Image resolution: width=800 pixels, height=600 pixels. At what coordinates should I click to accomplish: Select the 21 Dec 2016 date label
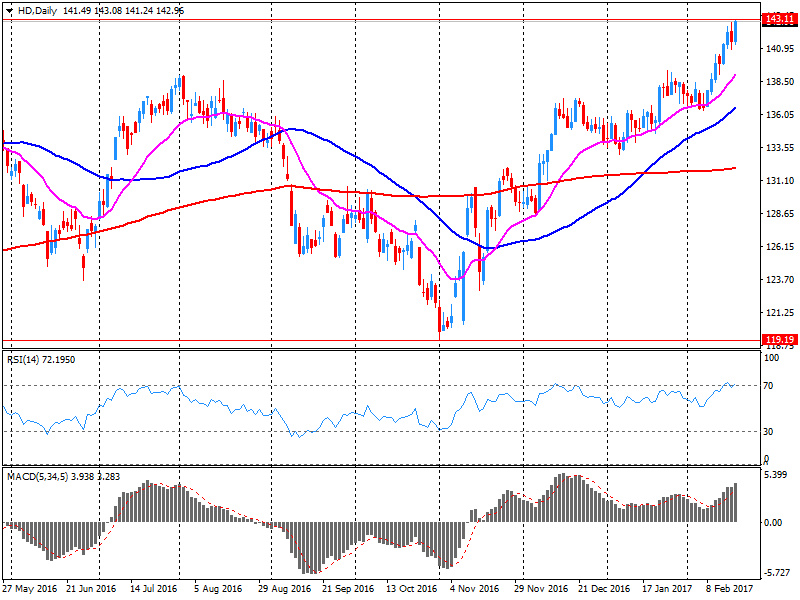[x=604, y=588]
